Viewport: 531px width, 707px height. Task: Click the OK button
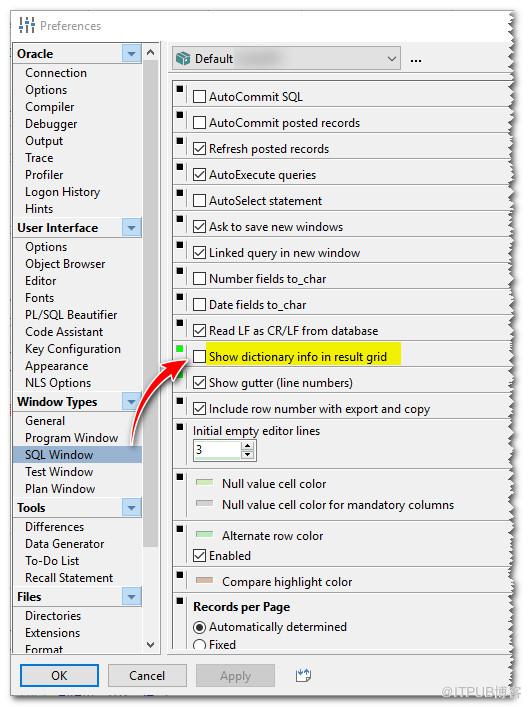tap(59, 675)
